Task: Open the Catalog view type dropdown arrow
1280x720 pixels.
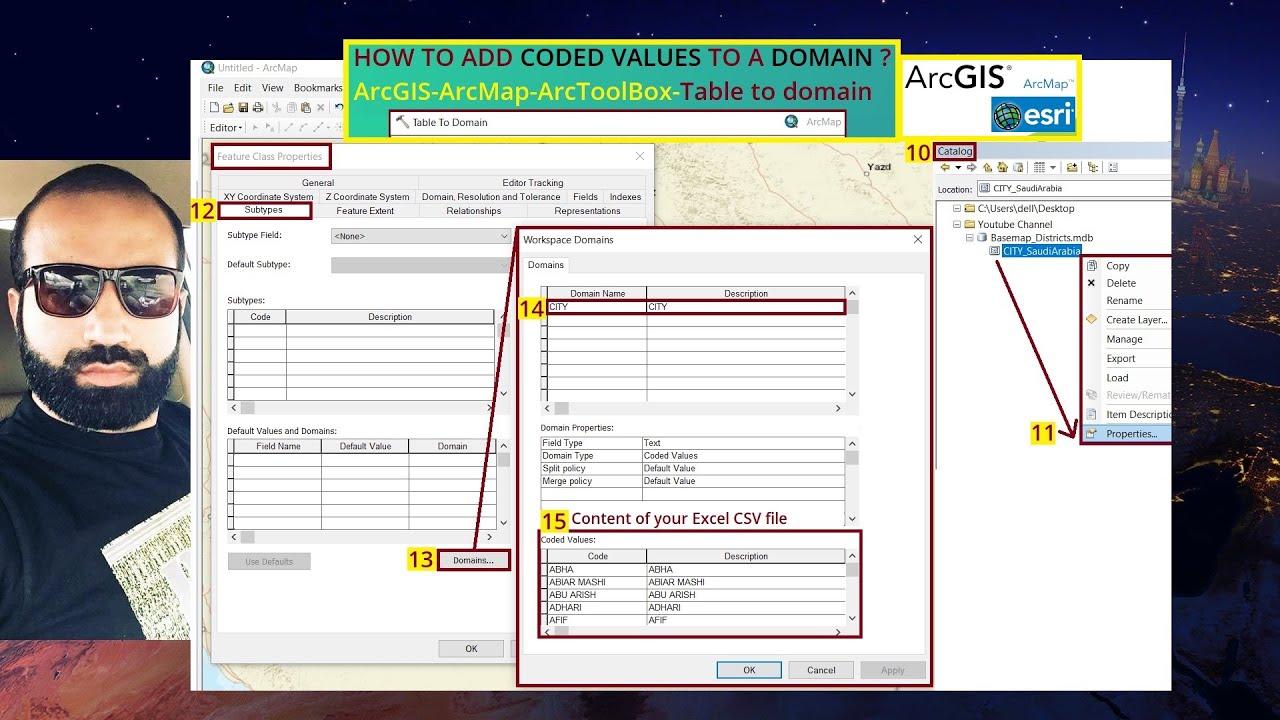Action: 1053,167
